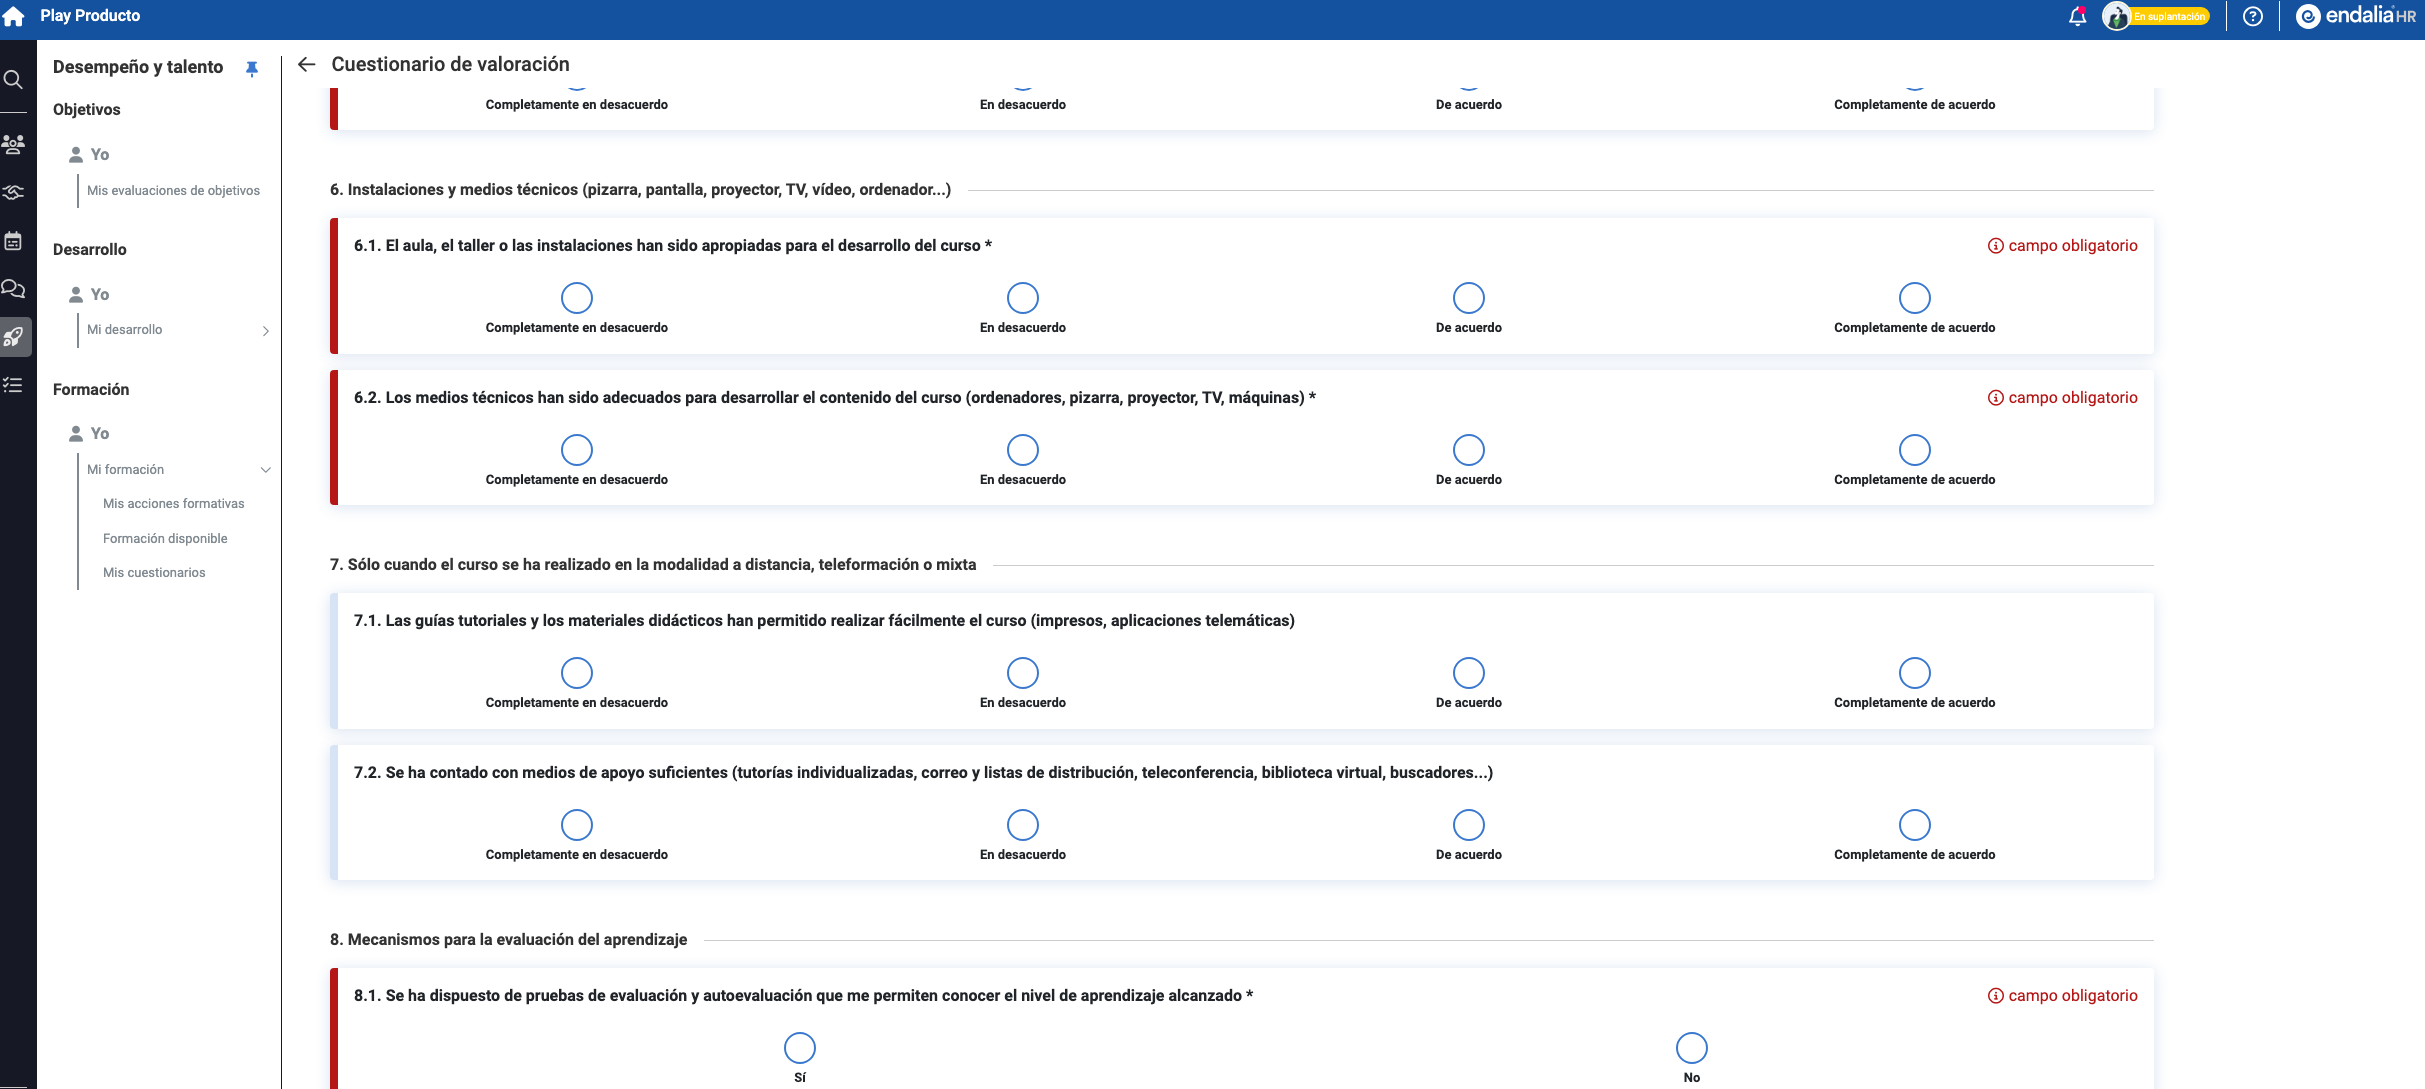Open the chat bubbles sidebar icon
The width and height of the screenshot is (2425, 1089).
pyautogui.click(x=14, y=289)
